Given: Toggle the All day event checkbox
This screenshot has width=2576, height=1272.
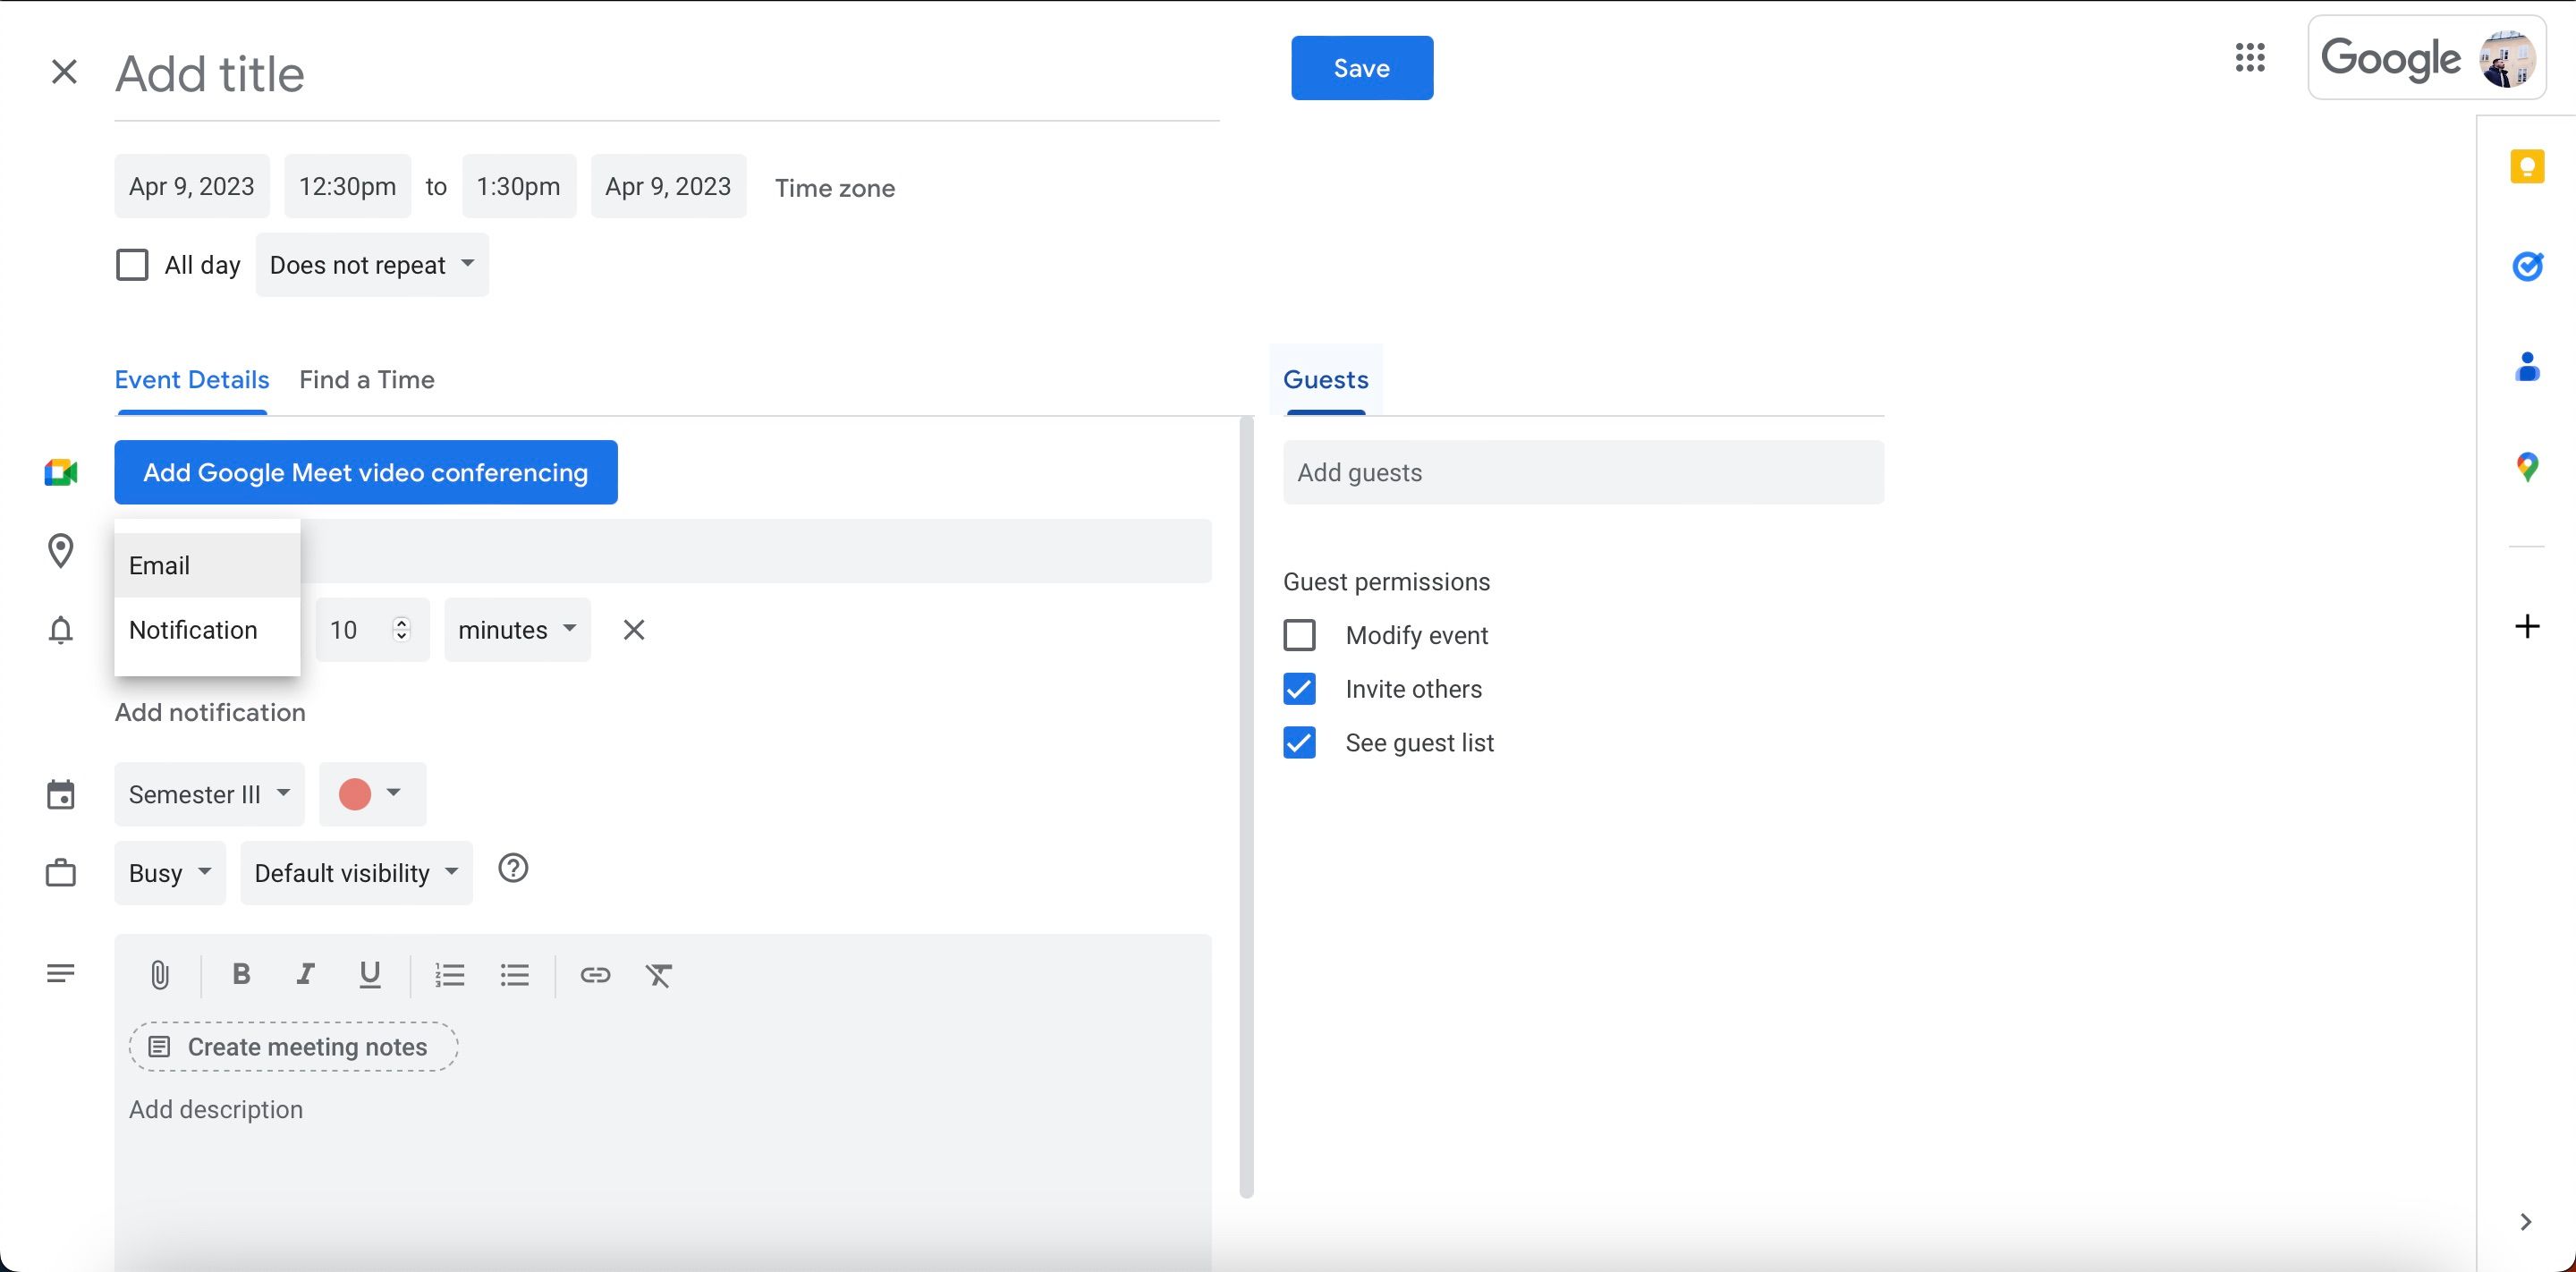Looking at the screenshot, I should [131, 263].
